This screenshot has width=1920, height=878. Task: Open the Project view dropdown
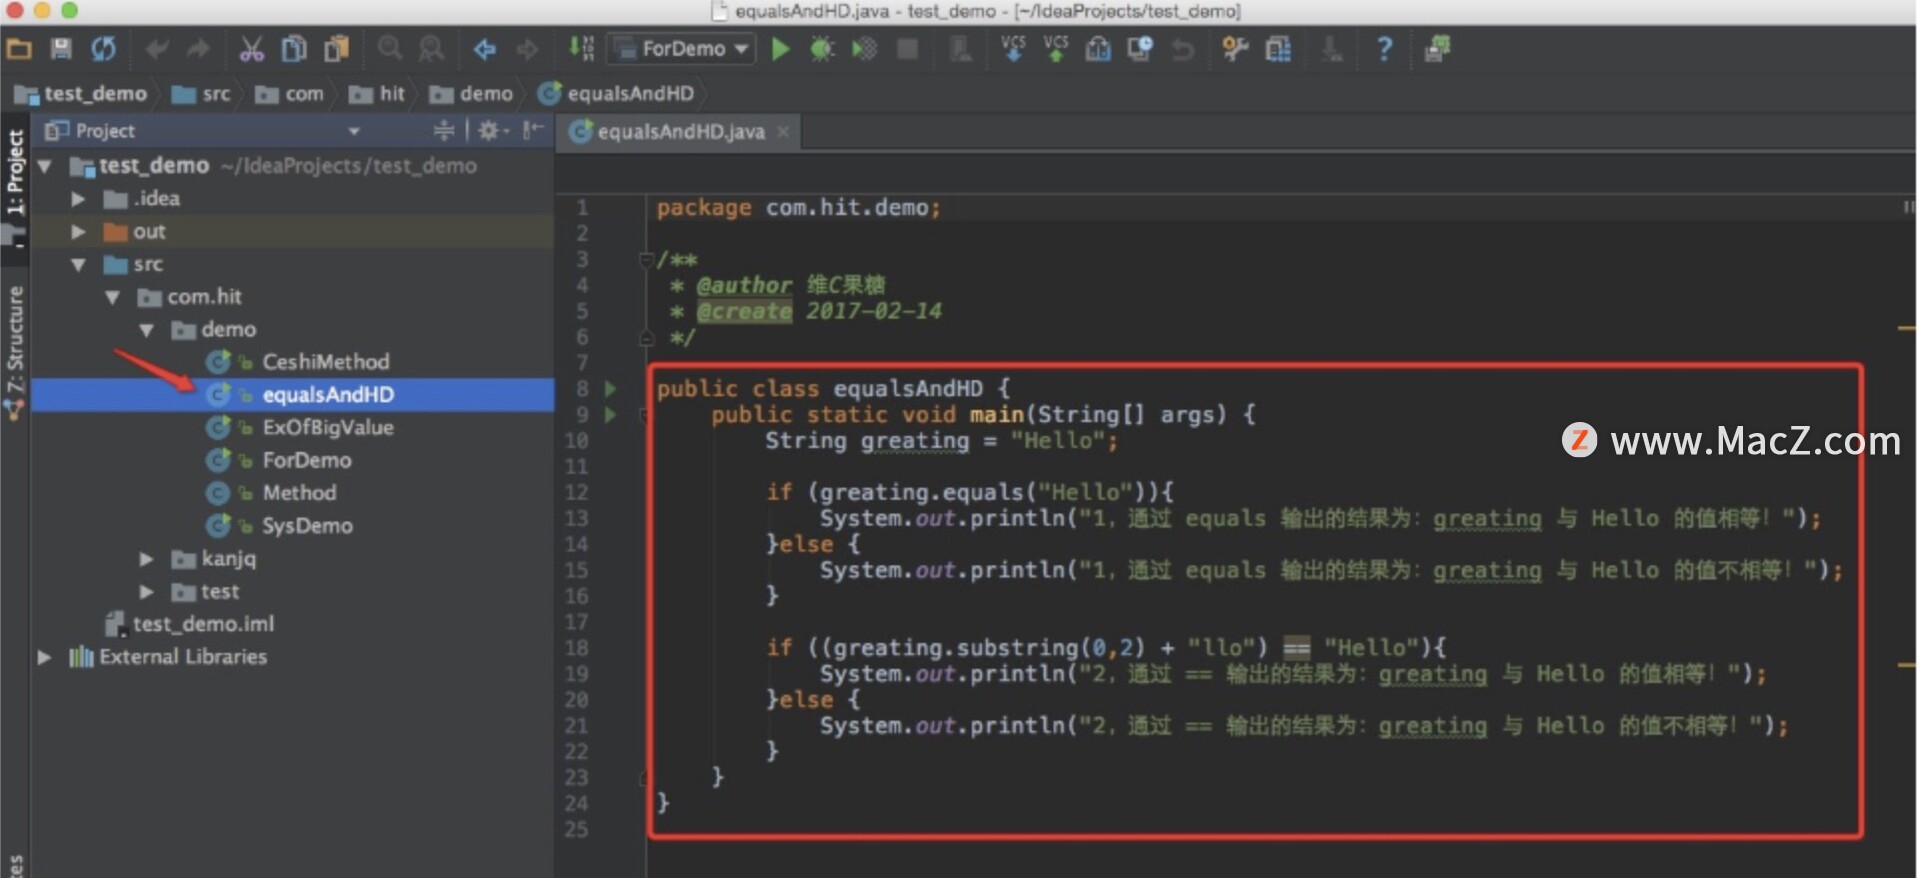click(354, 131)
